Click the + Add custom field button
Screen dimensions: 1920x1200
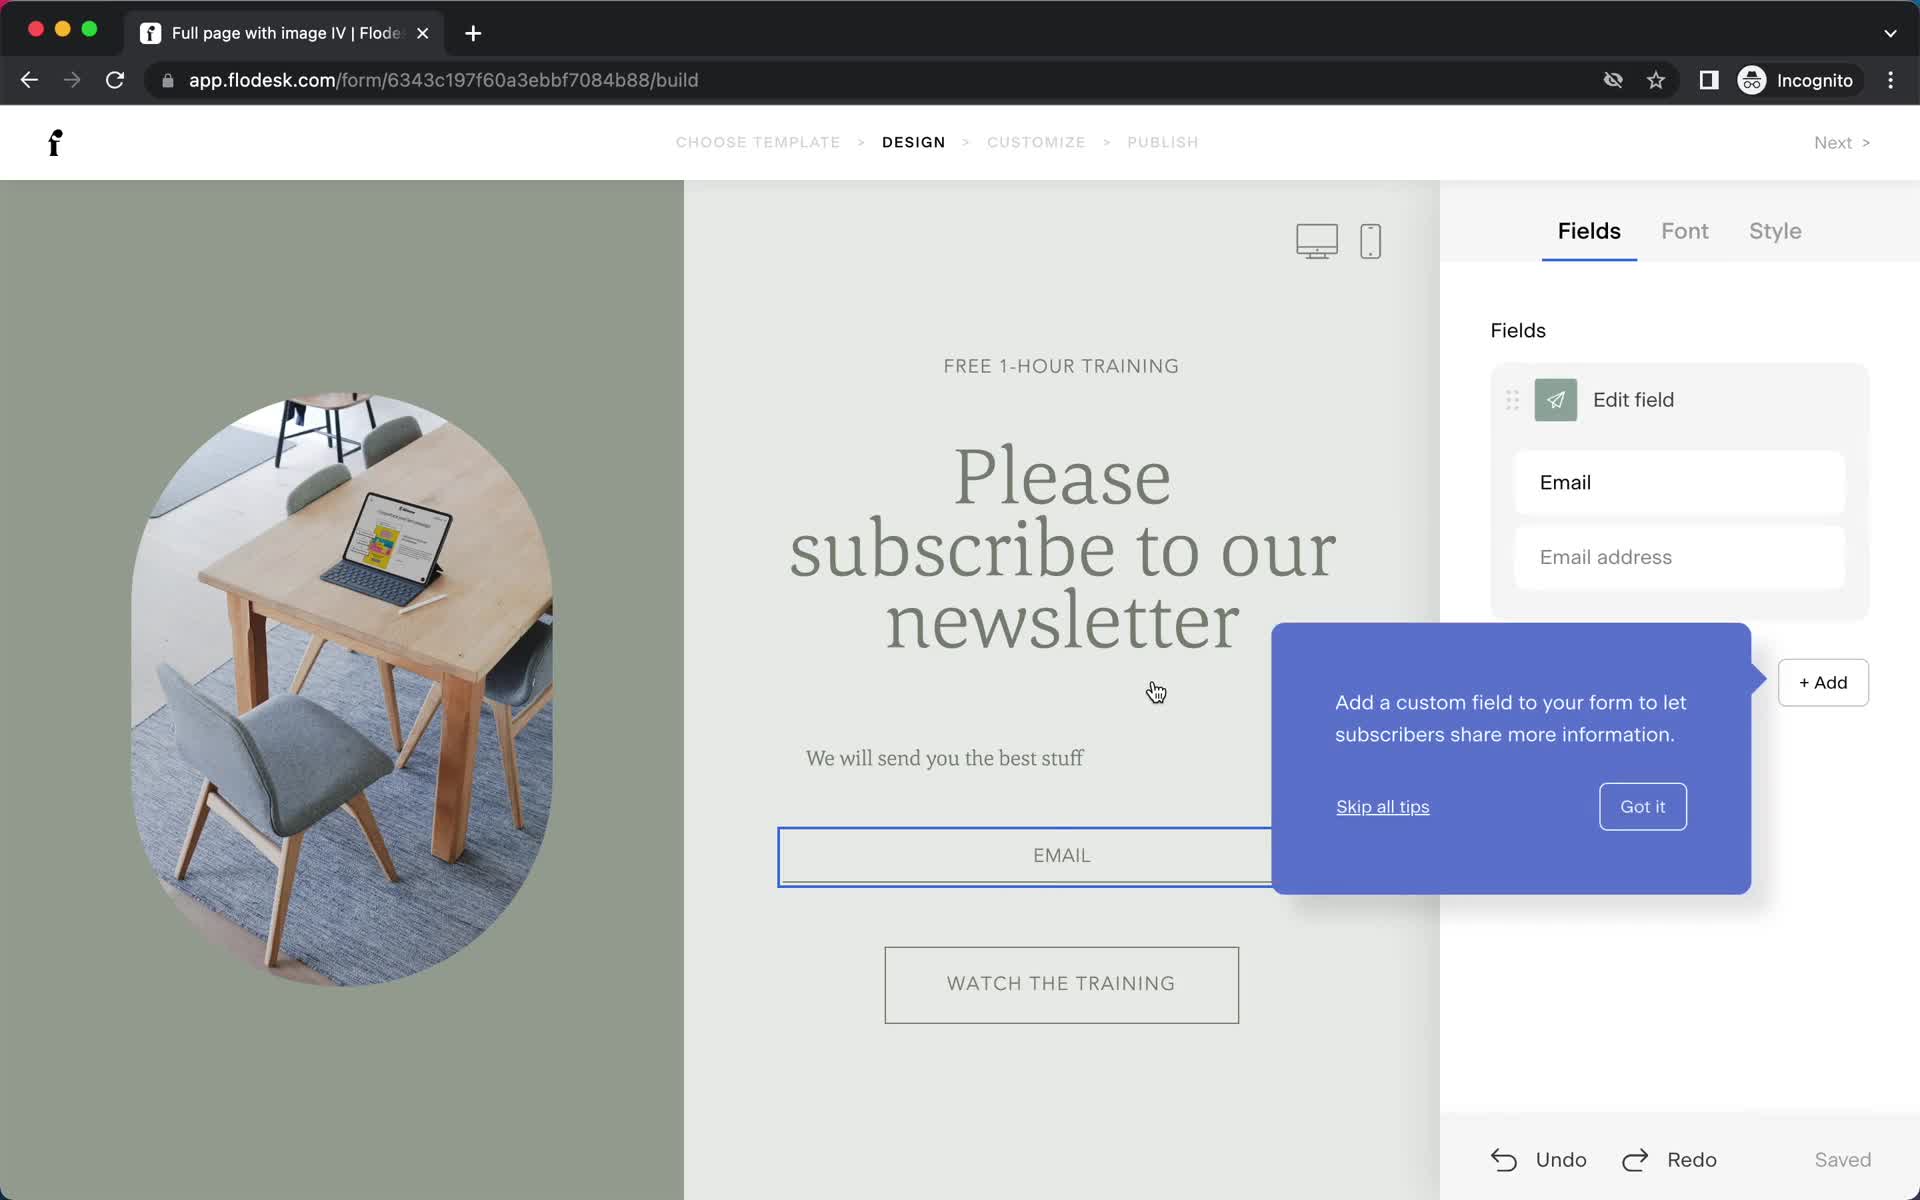pyautogui.click(x=1823, y=682)
